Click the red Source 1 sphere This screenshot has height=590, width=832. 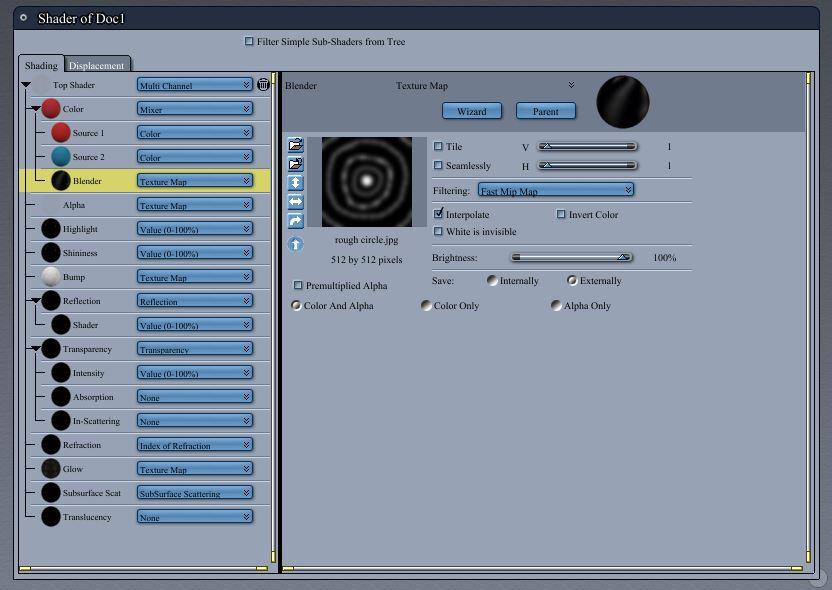tap(61, 133)
